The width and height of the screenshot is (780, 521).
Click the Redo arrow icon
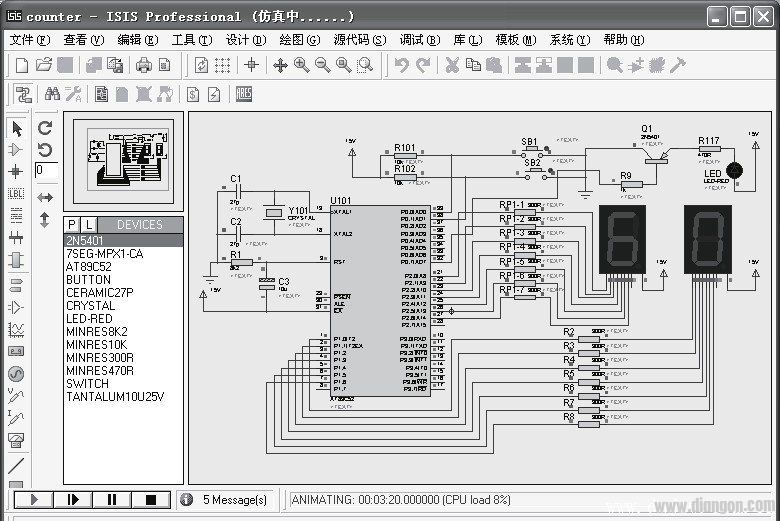coord(423,65)
